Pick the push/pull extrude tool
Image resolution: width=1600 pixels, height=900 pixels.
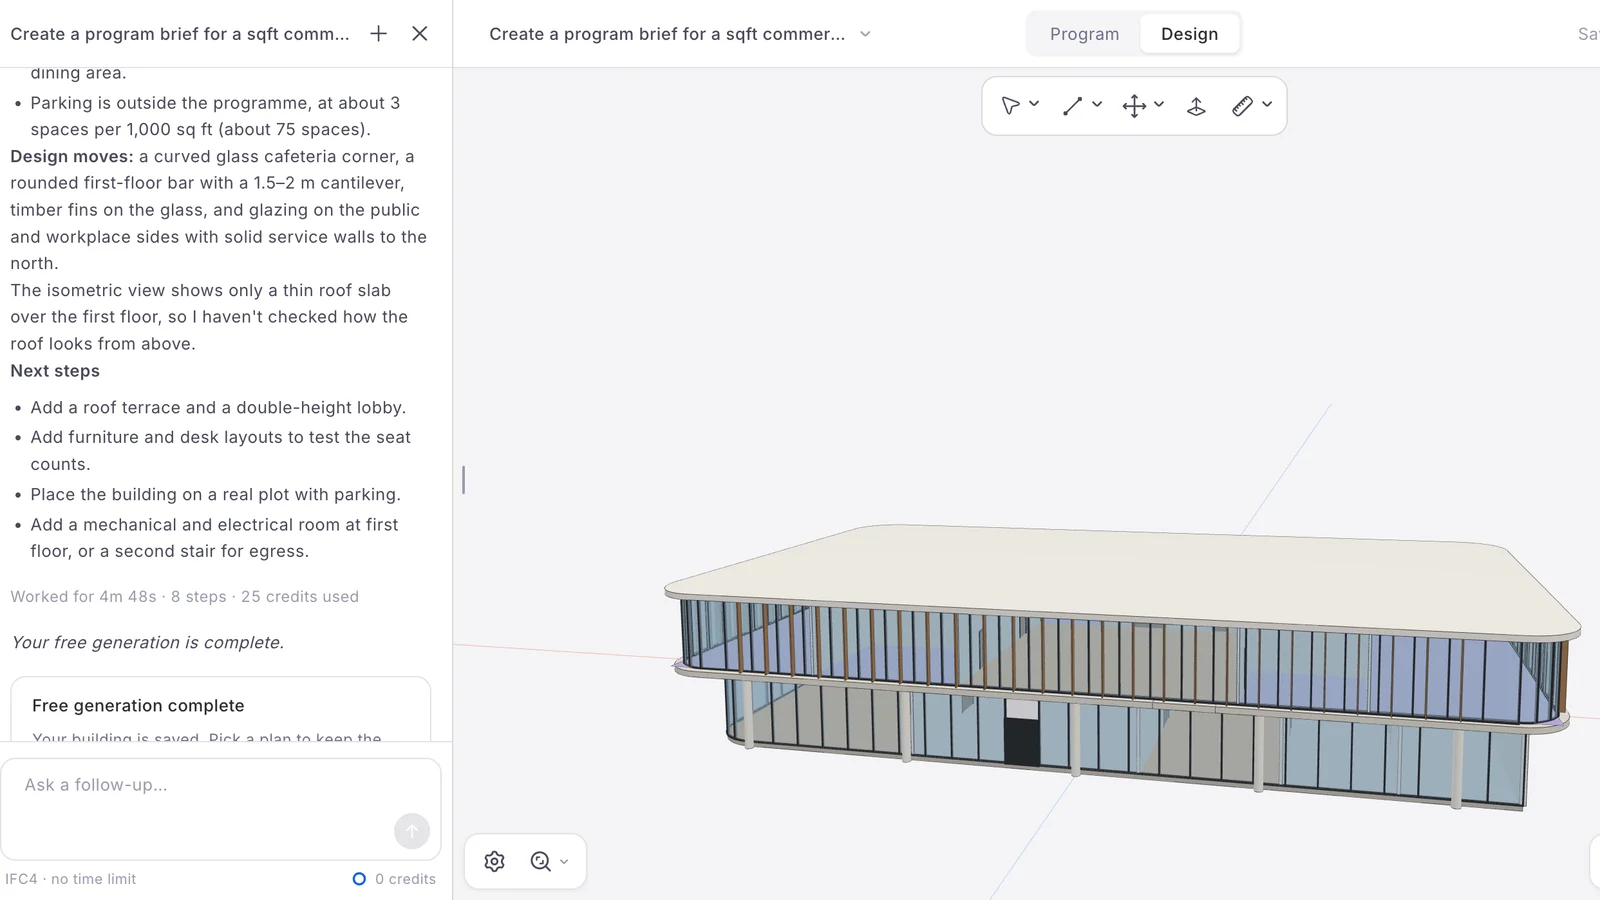(x=1196, y=106)
